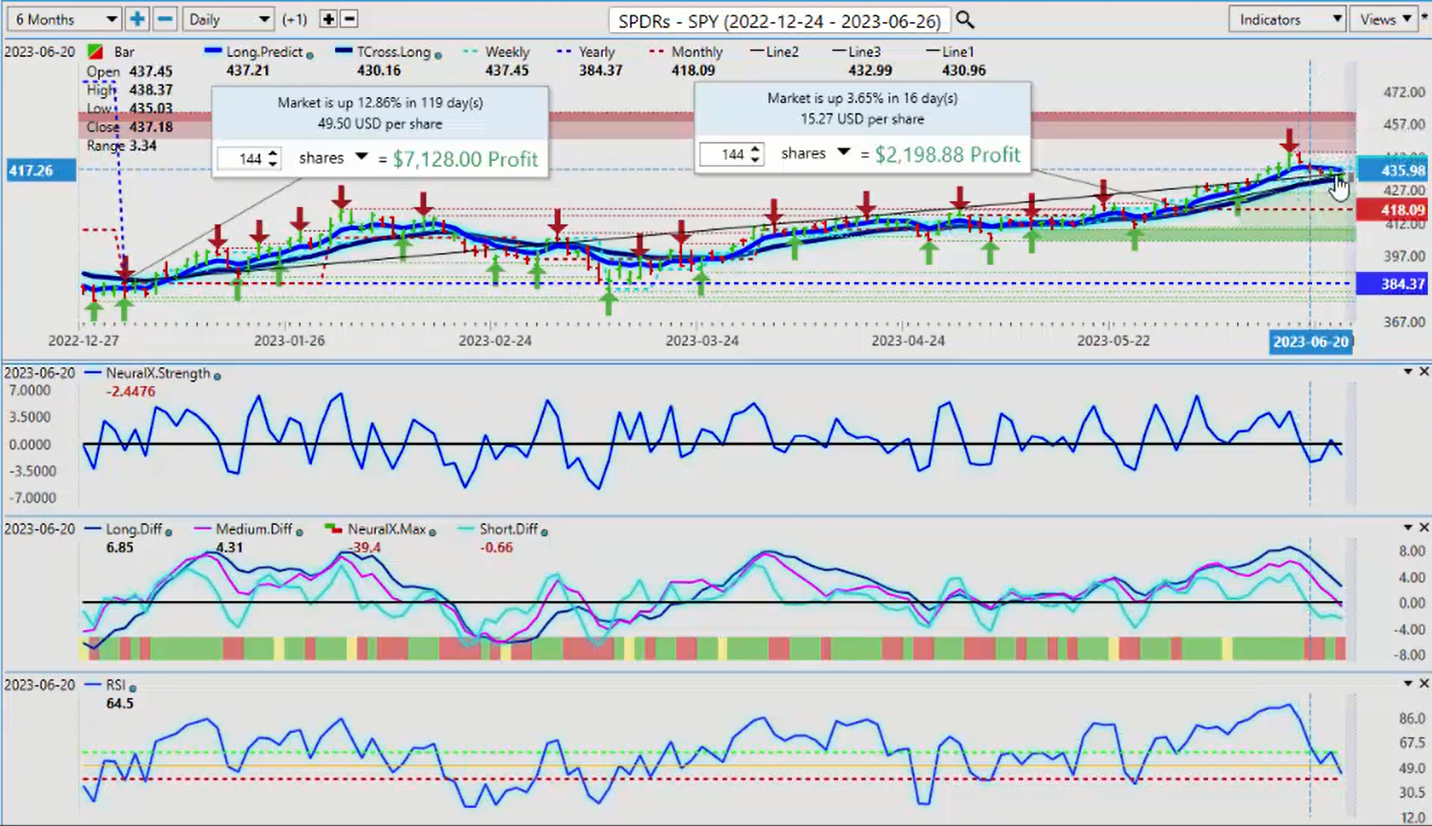This screenshot has height=826, width=1432.
Task: Click the NeuralX.Strength legend label
Action: click(x=158, y=373)
